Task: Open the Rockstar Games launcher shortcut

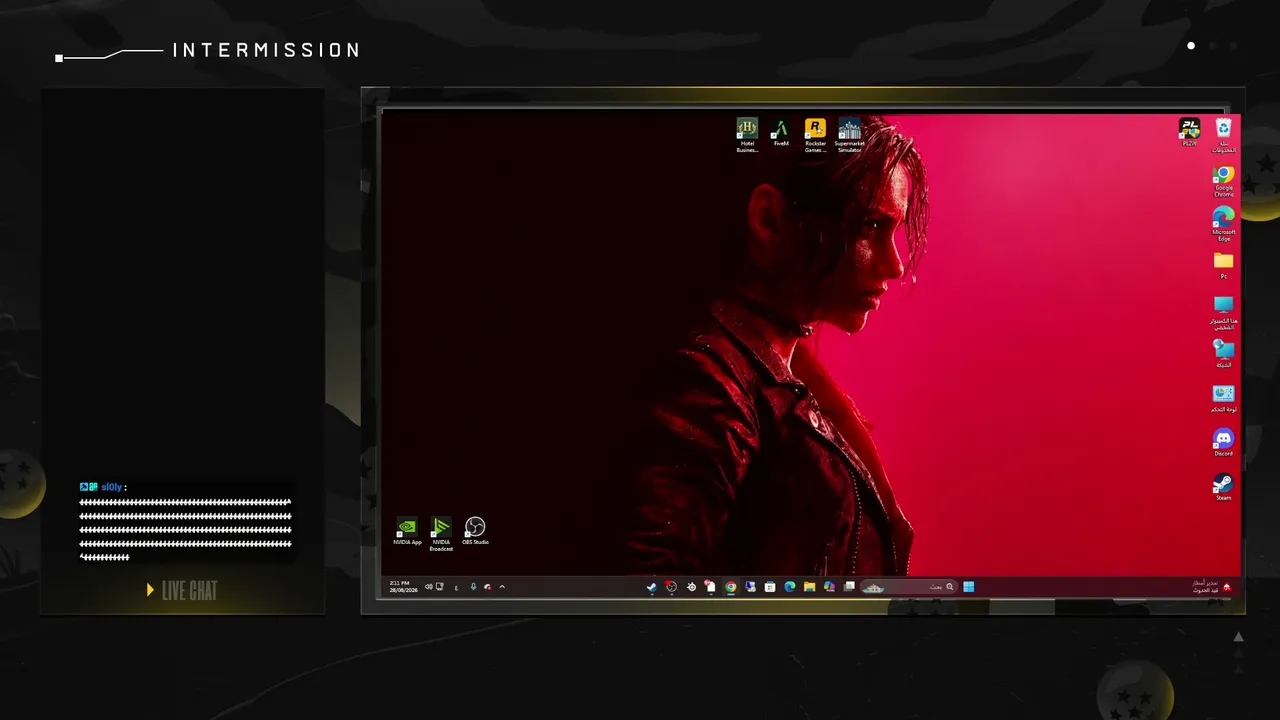Action: click(815, 135)
